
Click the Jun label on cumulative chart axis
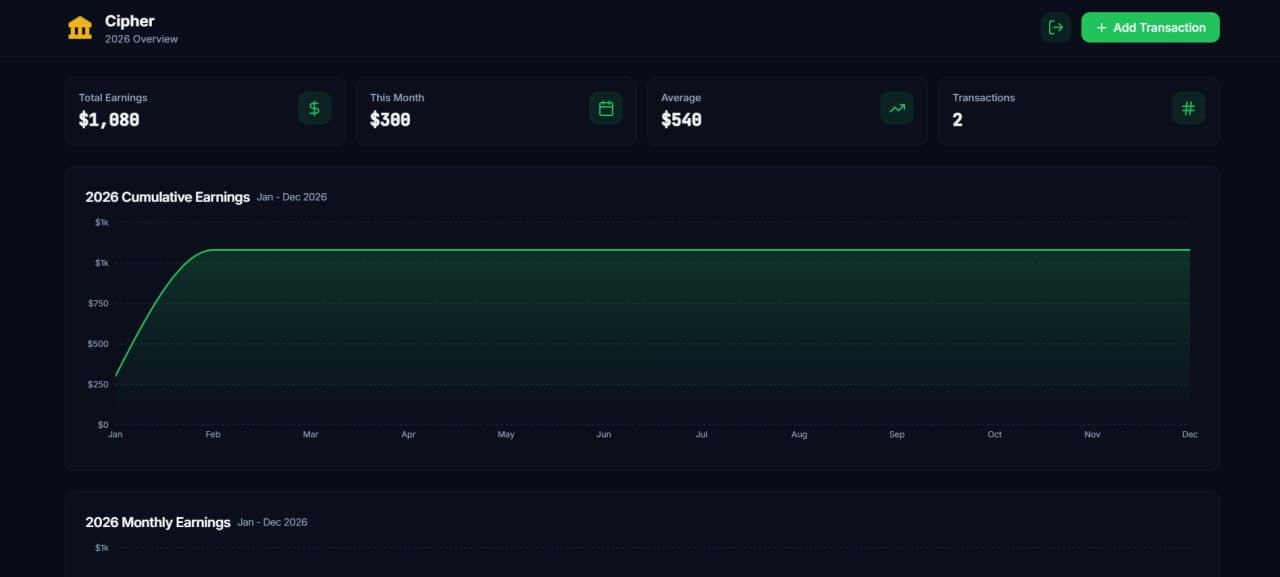point(604,435)
